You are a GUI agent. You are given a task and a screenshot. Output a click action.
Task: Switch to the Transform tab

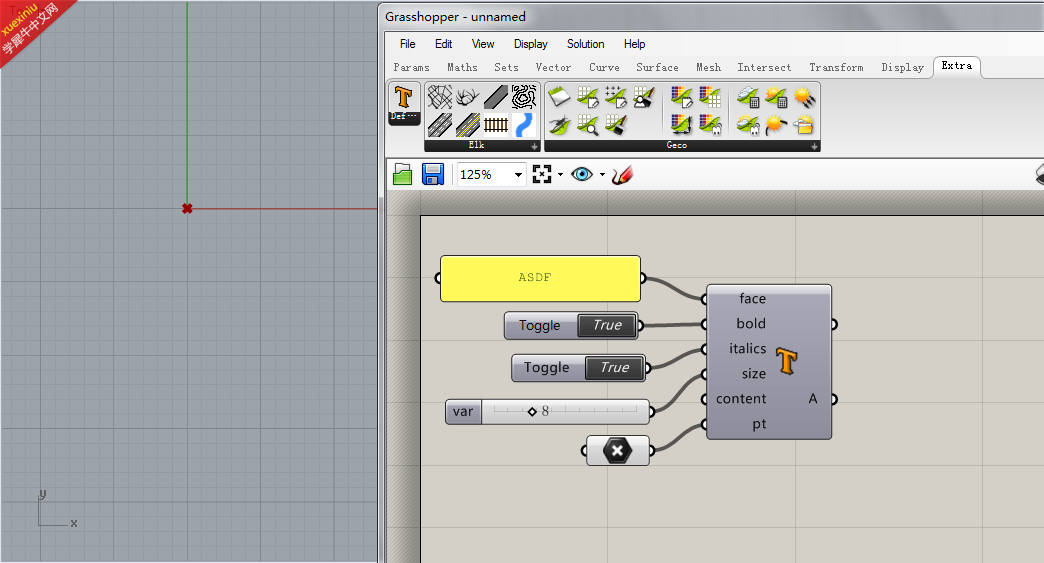[836, 67]
